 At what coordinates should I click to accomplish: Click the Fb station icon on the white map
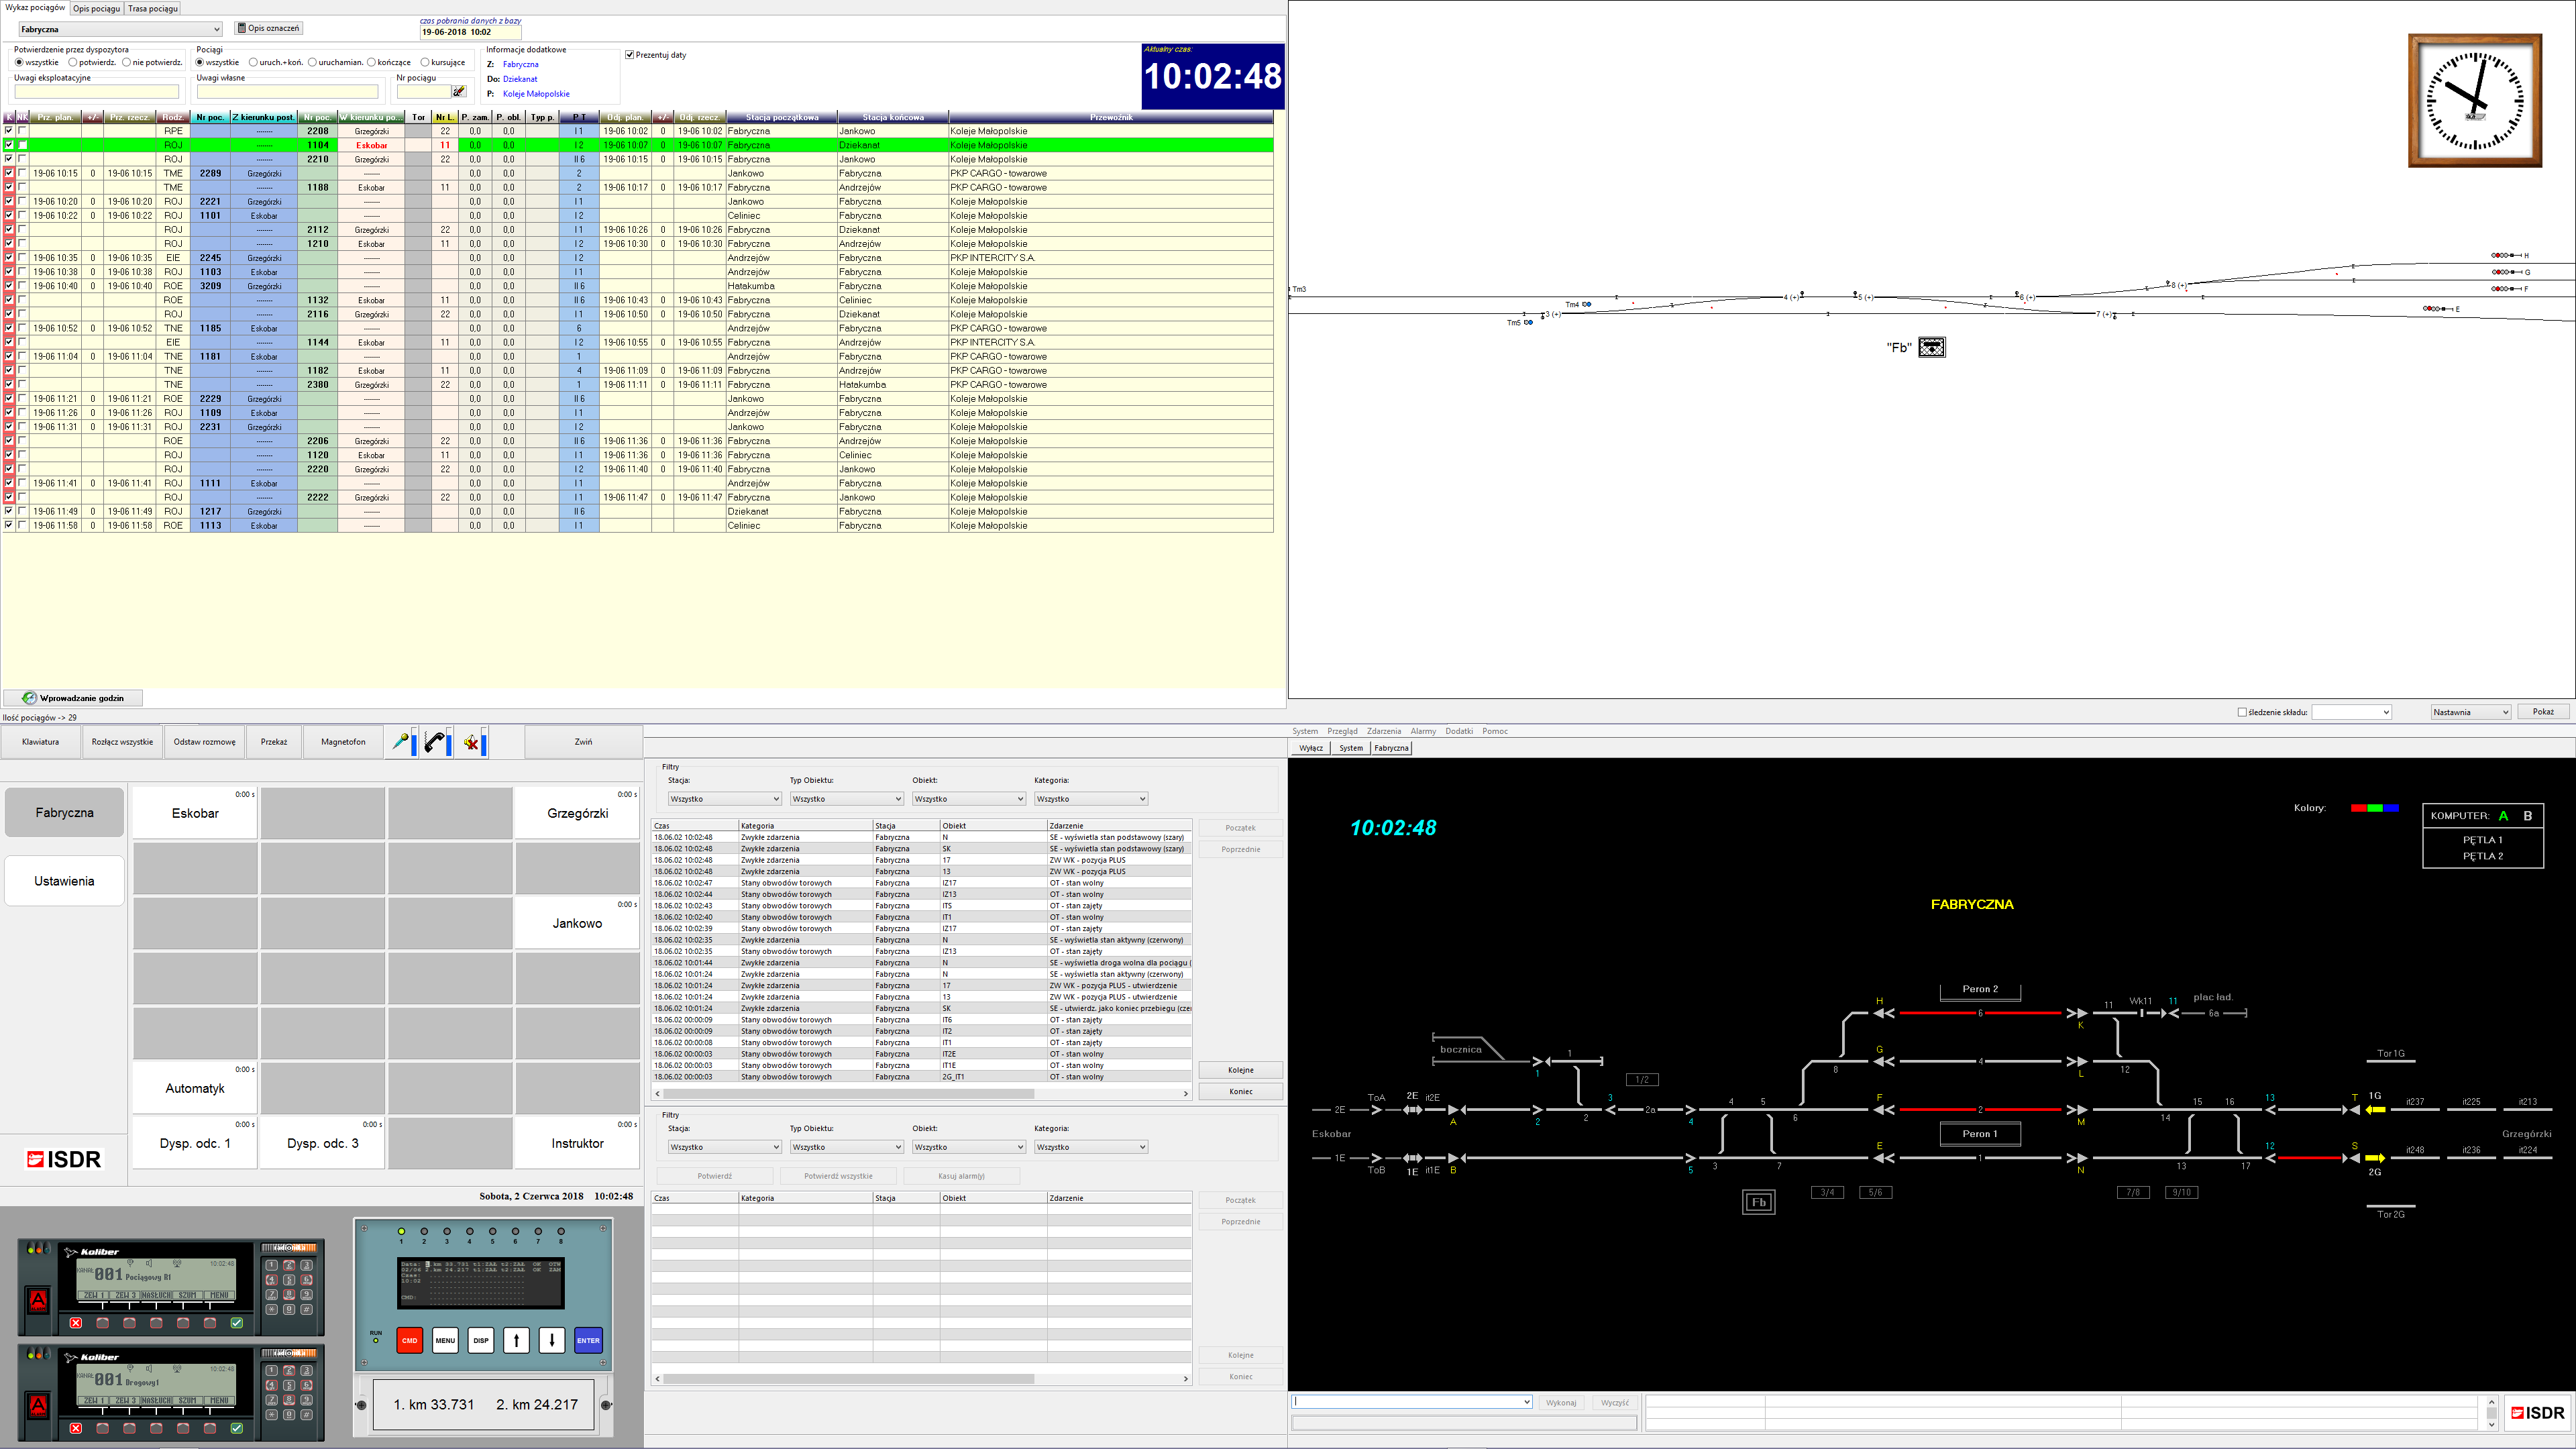click(1931, 347)
